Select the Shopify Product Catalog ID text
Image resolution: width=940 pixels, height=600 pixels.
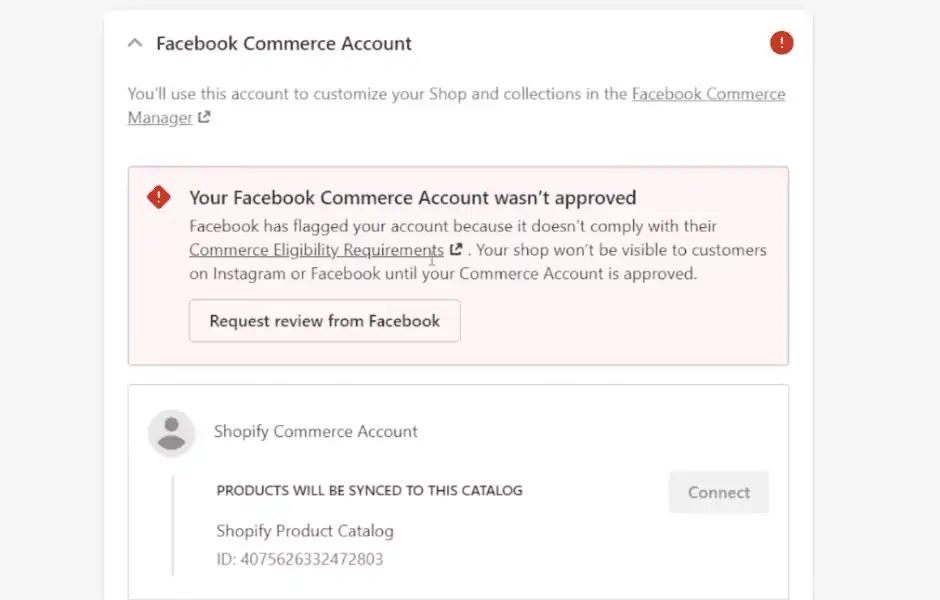click(299, 560)
